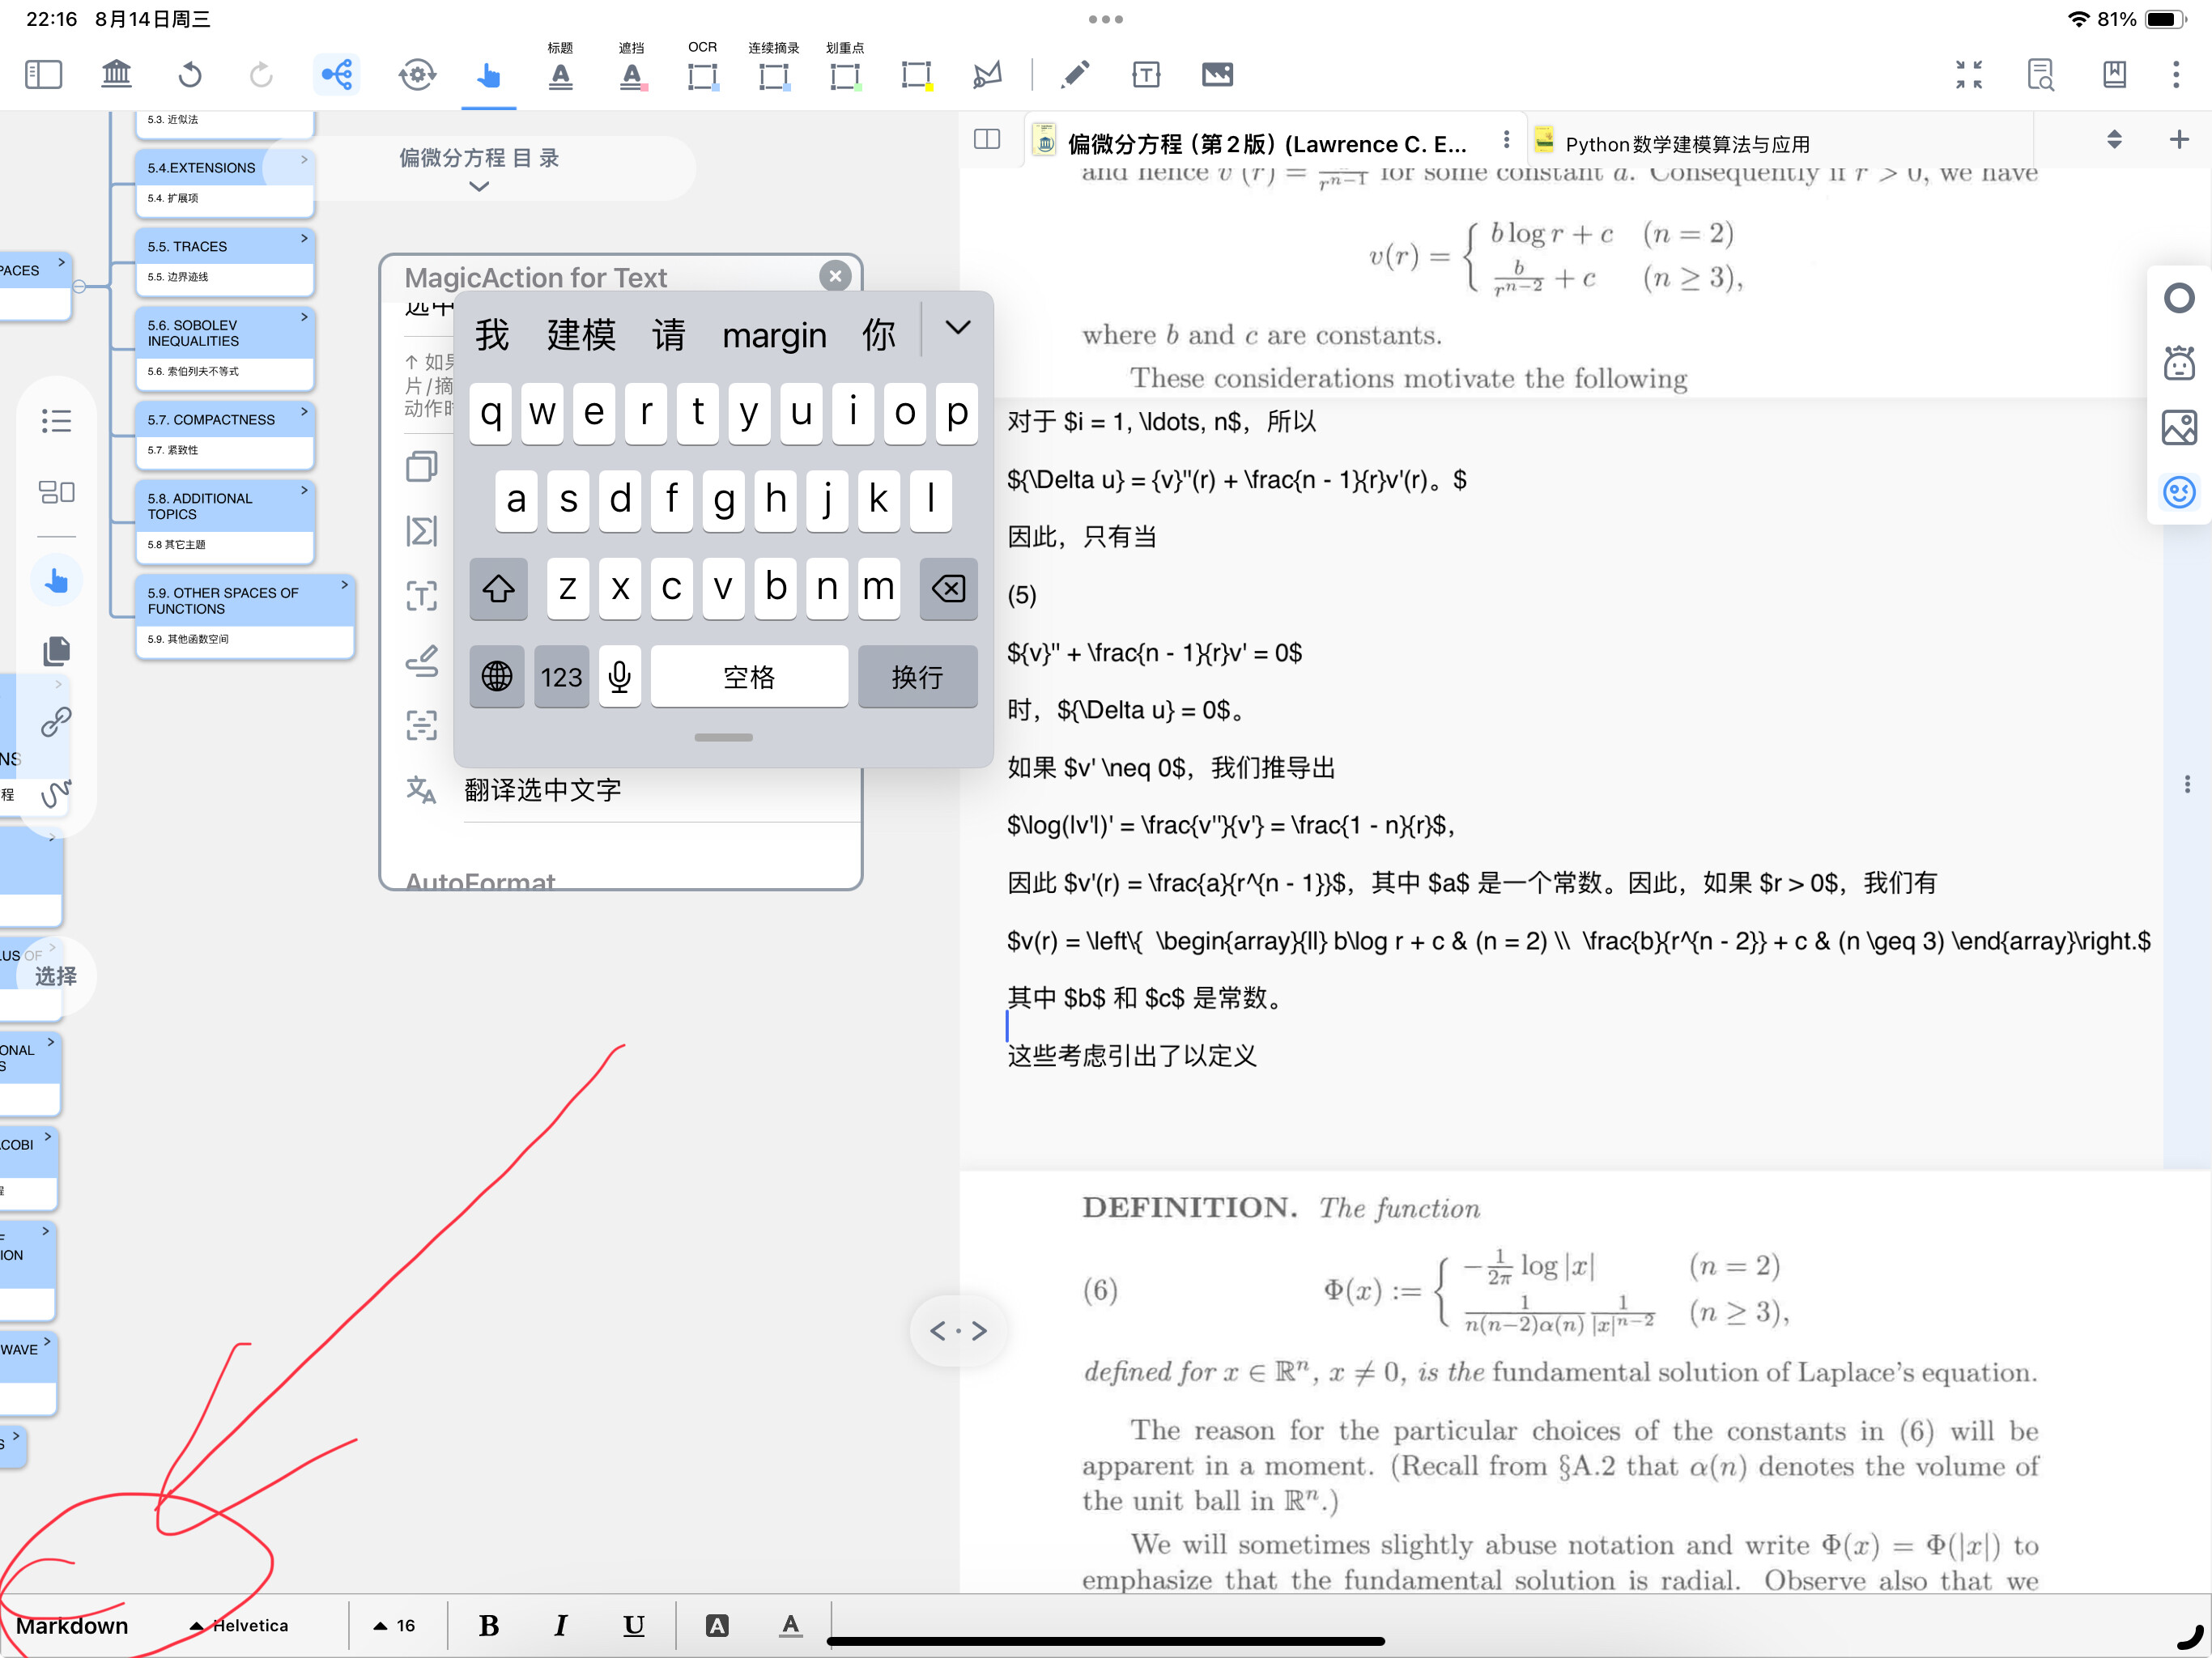
Task: Toggle Shift key on the keyboard
Action: click(498, 588)
